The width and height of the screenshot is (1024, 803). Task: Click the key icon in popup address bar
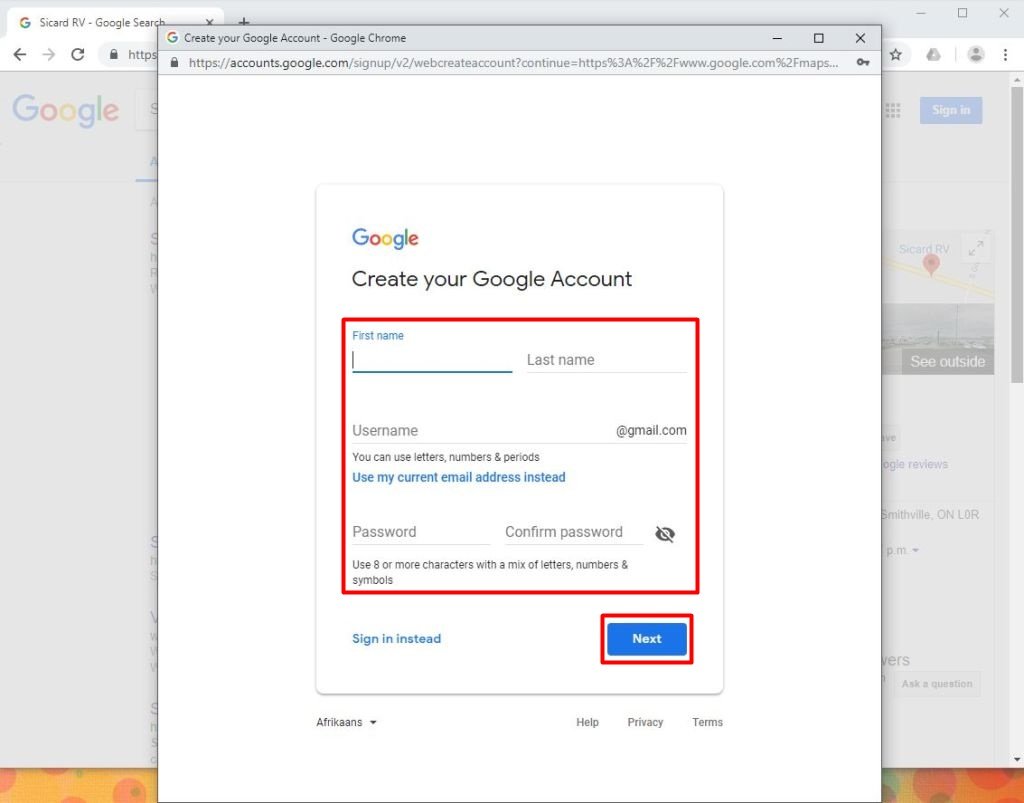click(x=863, y=62)
